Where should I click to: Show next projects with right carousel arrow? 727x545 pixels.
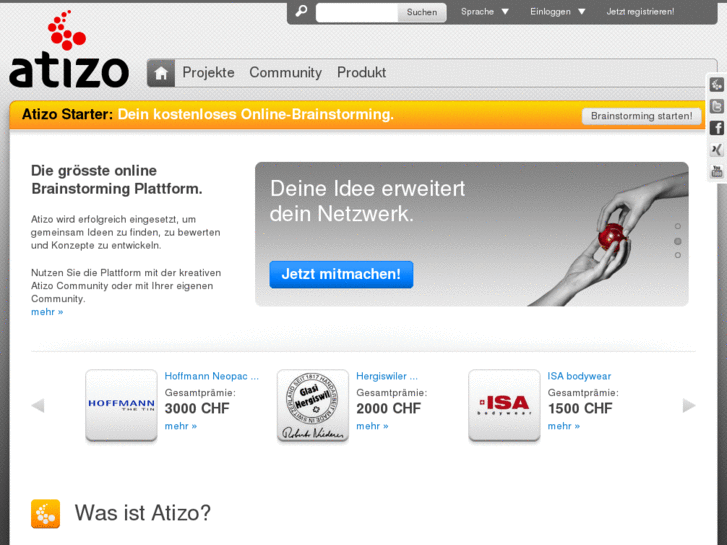click(x=689, y=405)
